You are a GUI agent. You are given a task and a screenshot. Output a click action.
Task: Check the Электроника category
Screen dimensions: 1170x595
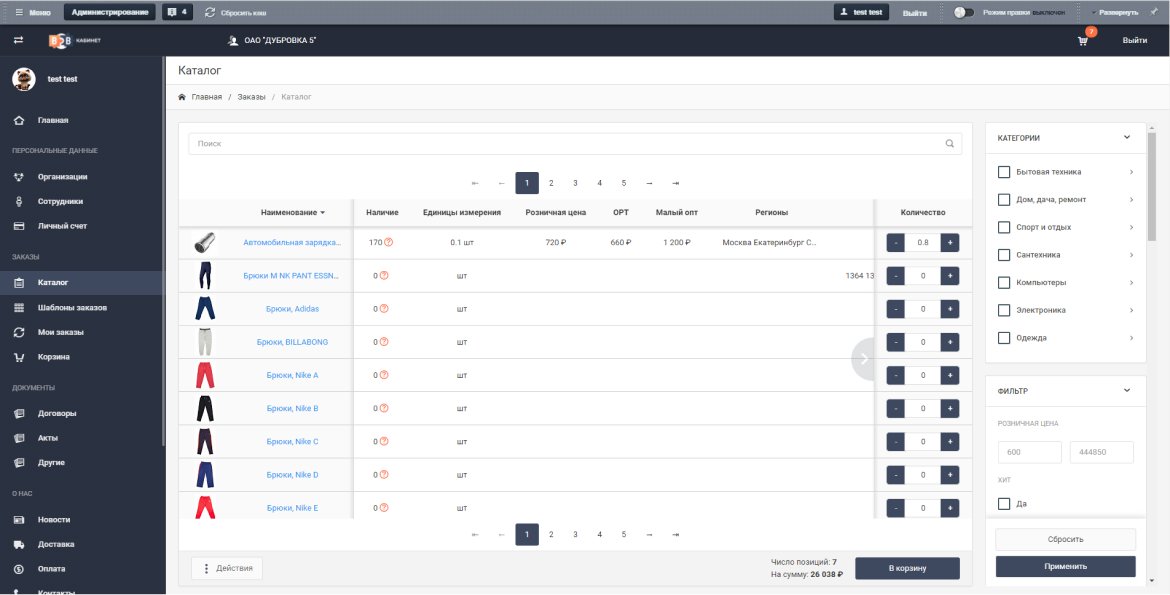pos(1004,310)
